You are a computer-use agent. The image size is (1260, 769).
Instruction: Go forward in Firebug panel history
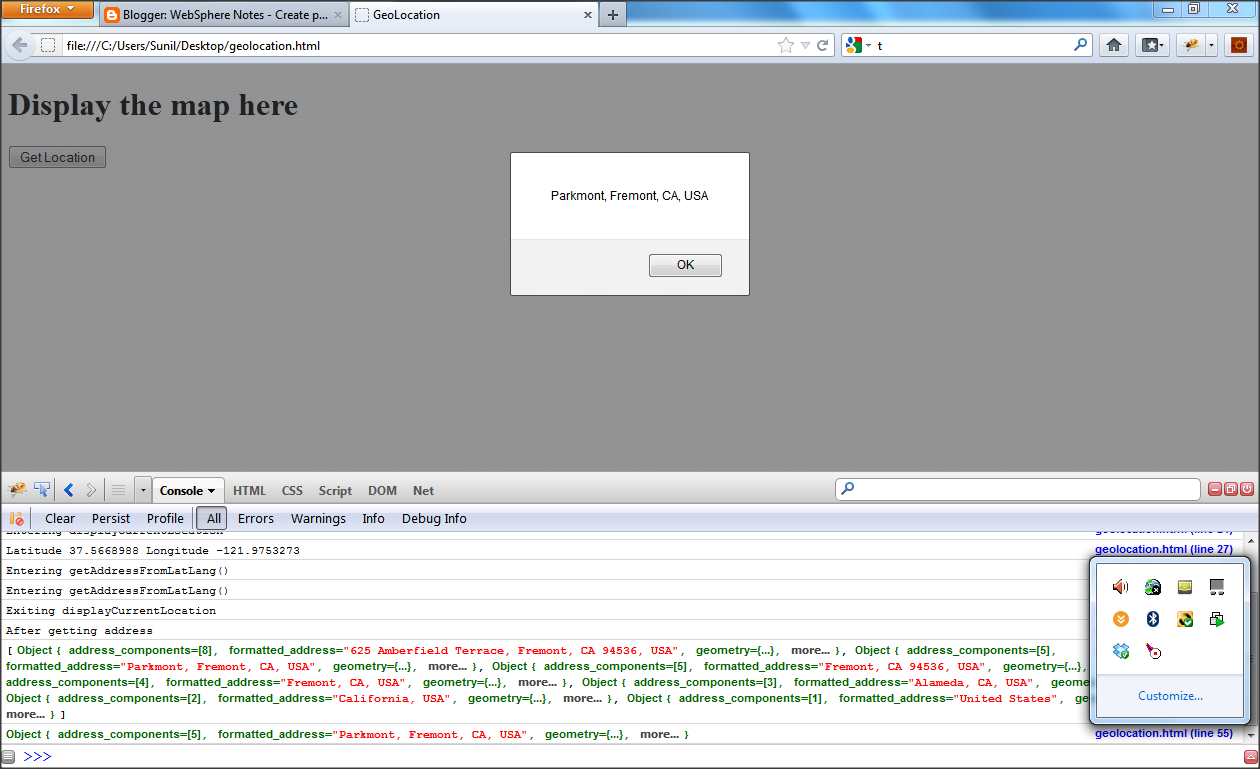pos(91,490)
